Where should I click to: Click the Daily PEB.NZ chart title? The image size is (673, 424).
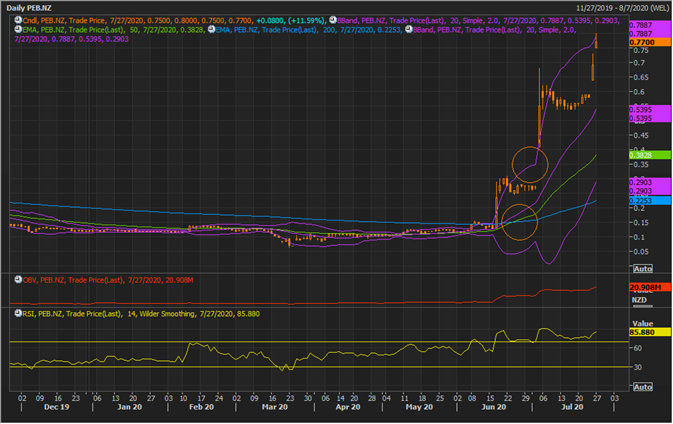point(28,8)
